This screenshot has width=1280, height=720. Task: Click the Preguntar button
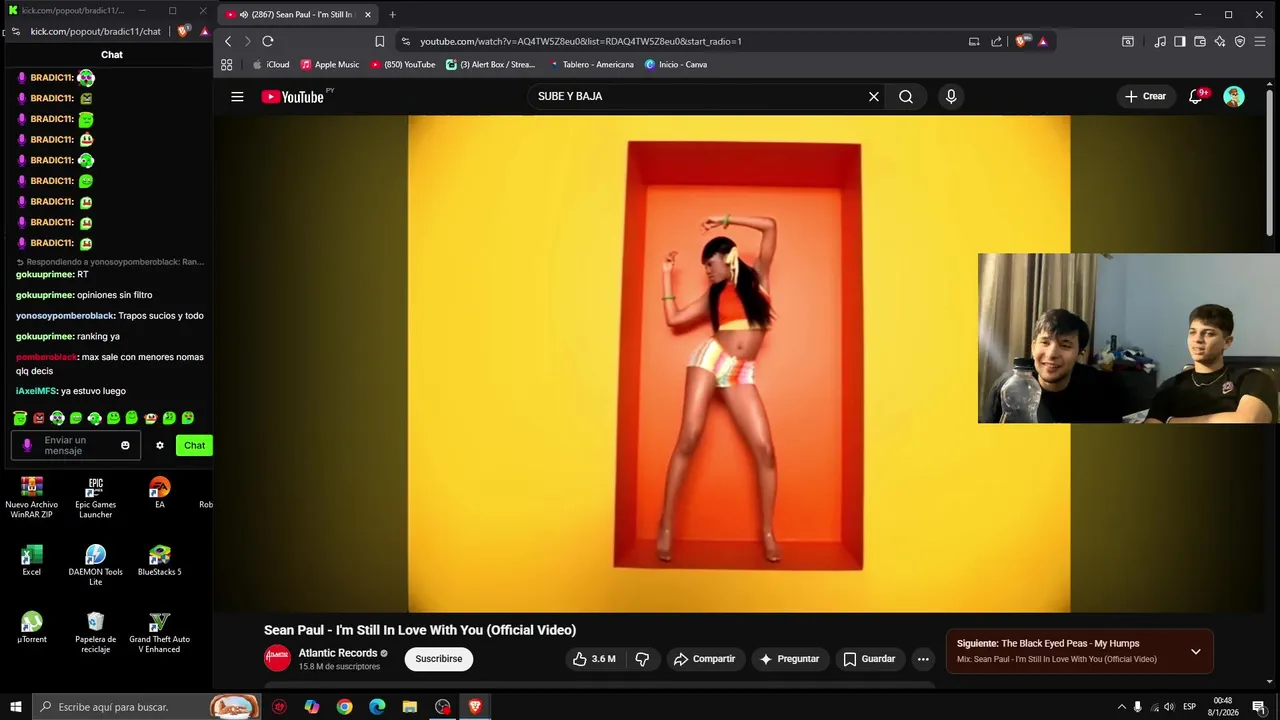point(789,659)
